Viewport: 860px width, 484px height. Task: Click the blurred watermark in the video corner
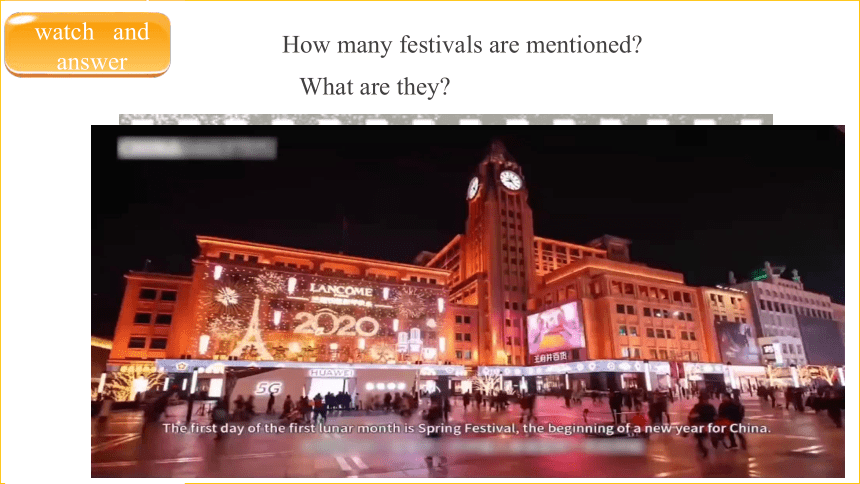point(197,148)
